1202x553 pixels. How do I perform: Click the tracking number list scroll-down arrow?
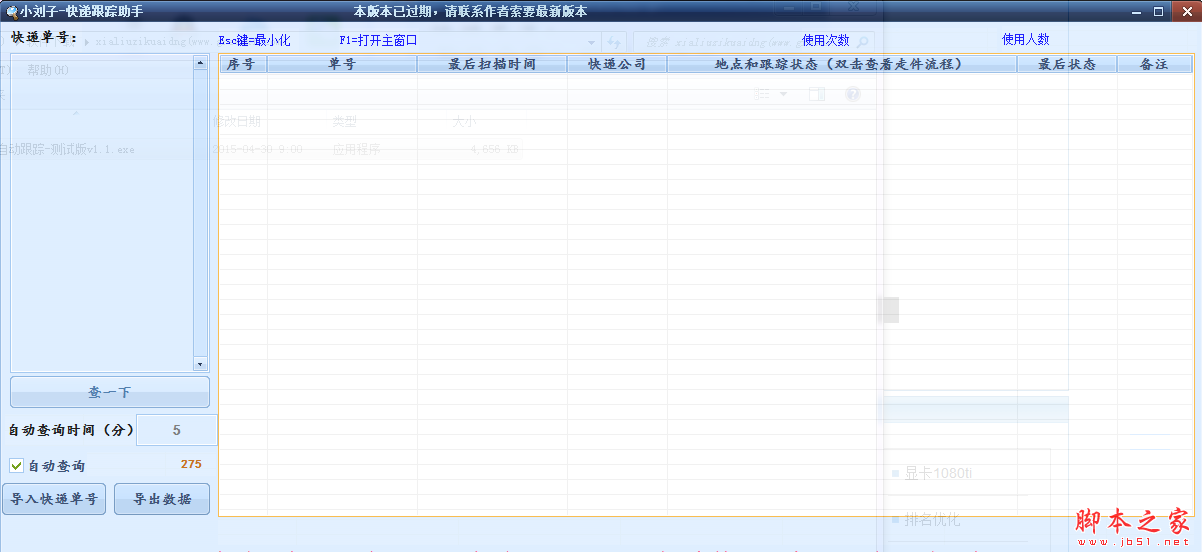click(x=200, y=365)
